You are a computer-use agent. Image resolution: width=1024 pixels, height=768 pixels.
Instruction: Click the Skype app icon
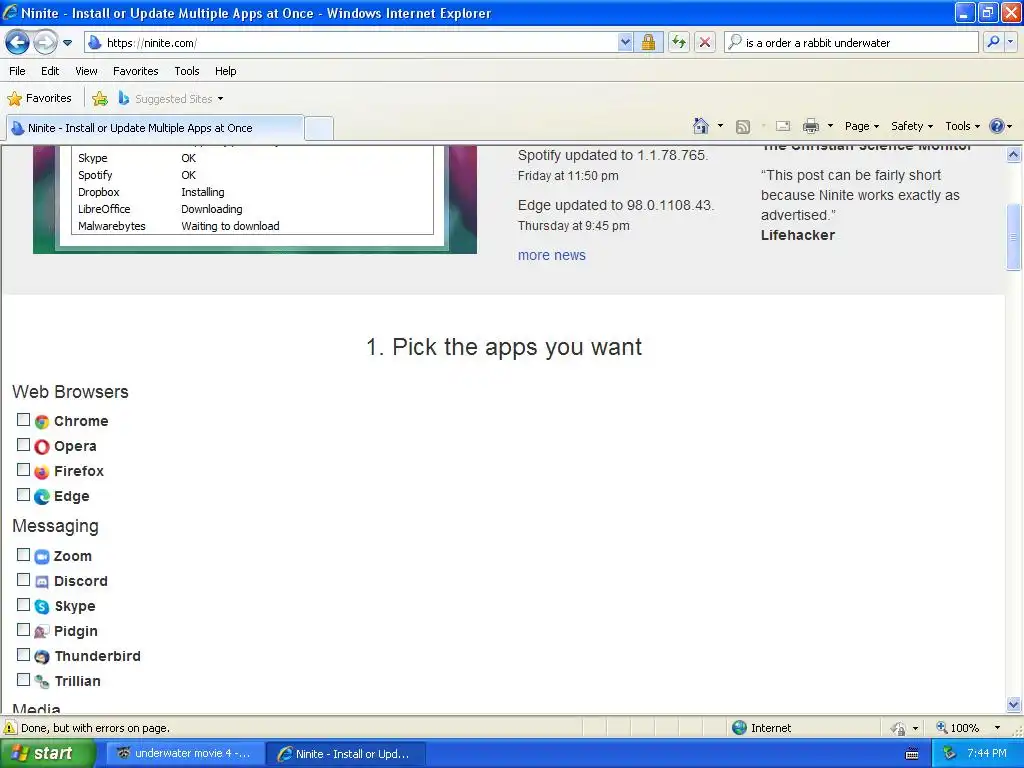tap(42, 607)
